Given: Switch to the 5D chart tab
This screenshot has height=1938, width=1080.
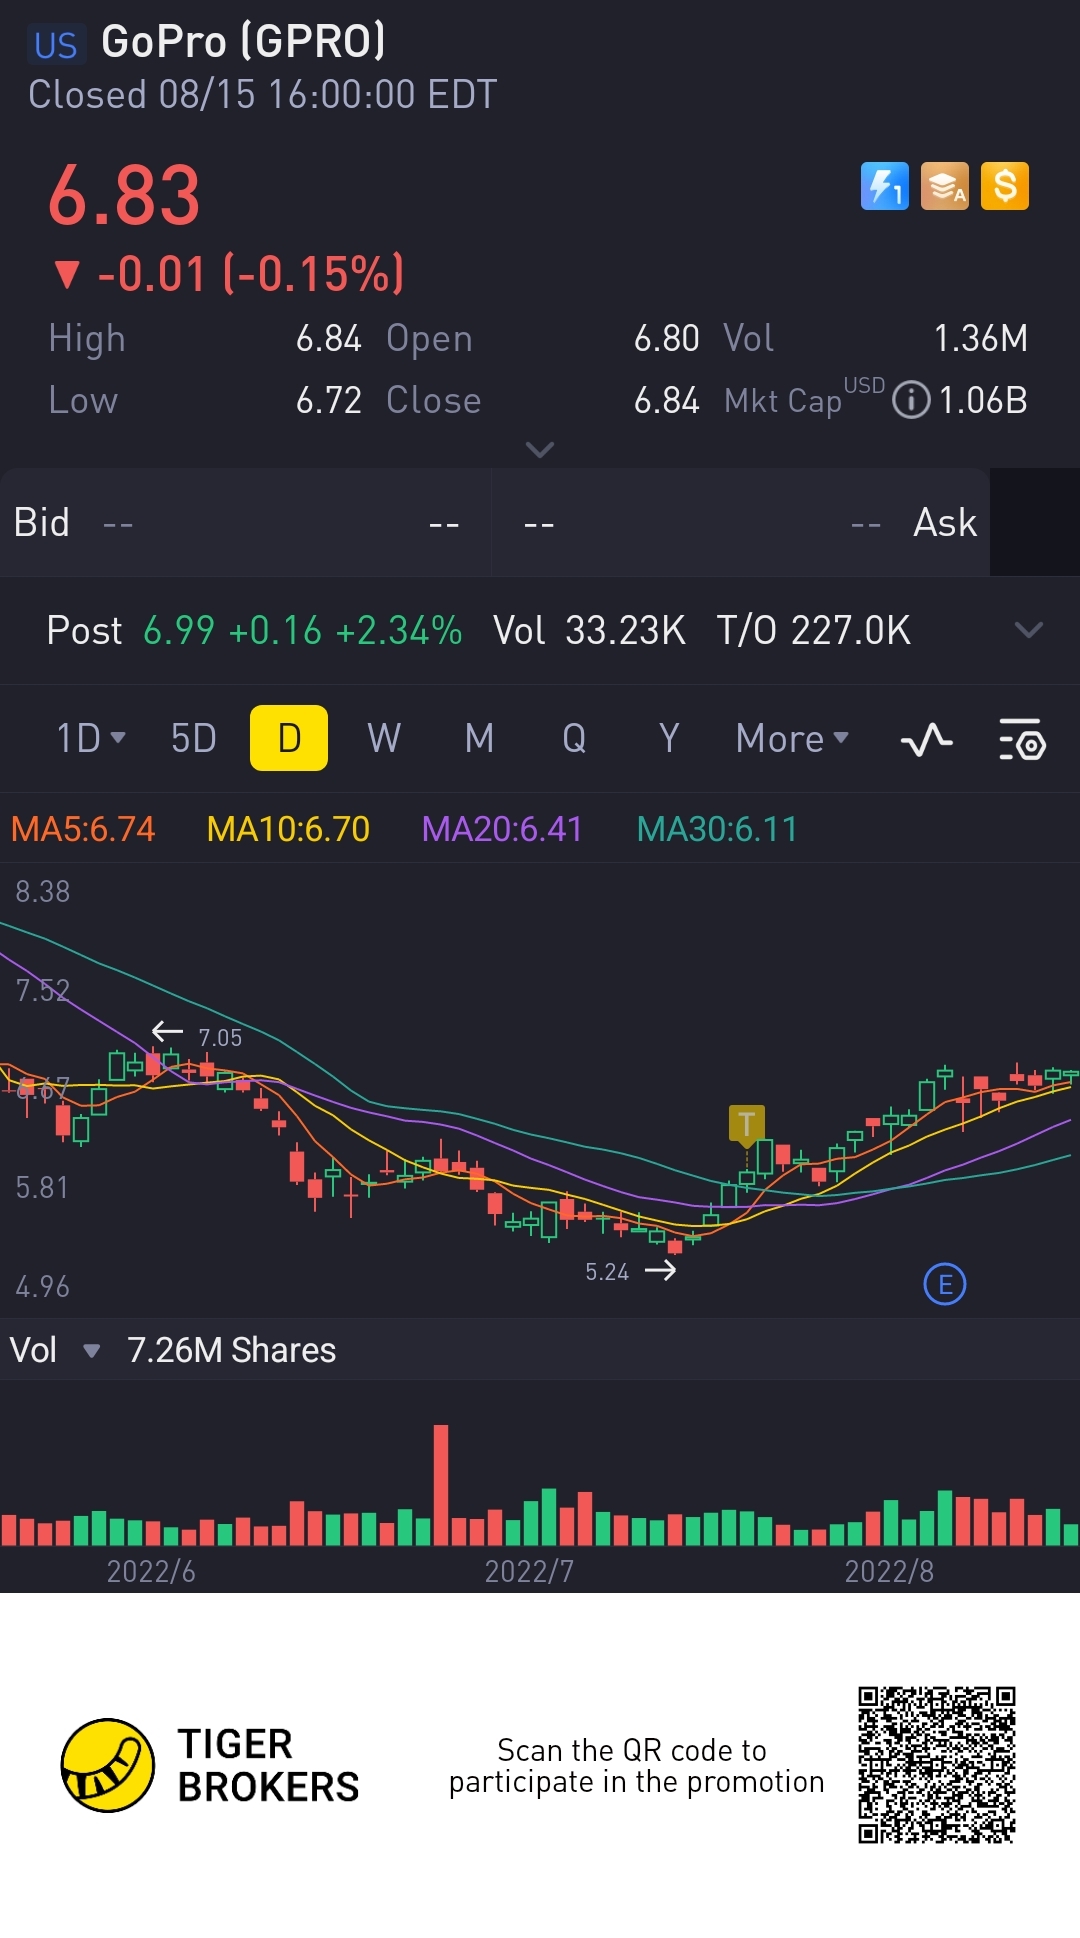Looking at the screenshot, I should coord(194,738).
